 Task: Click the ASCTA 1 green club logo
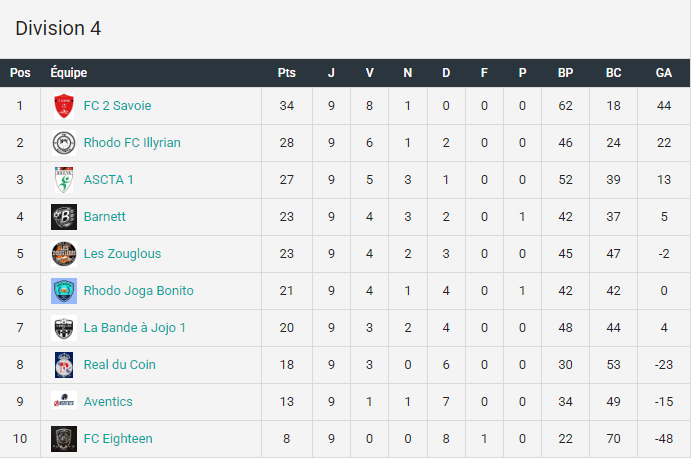[64, 180]
